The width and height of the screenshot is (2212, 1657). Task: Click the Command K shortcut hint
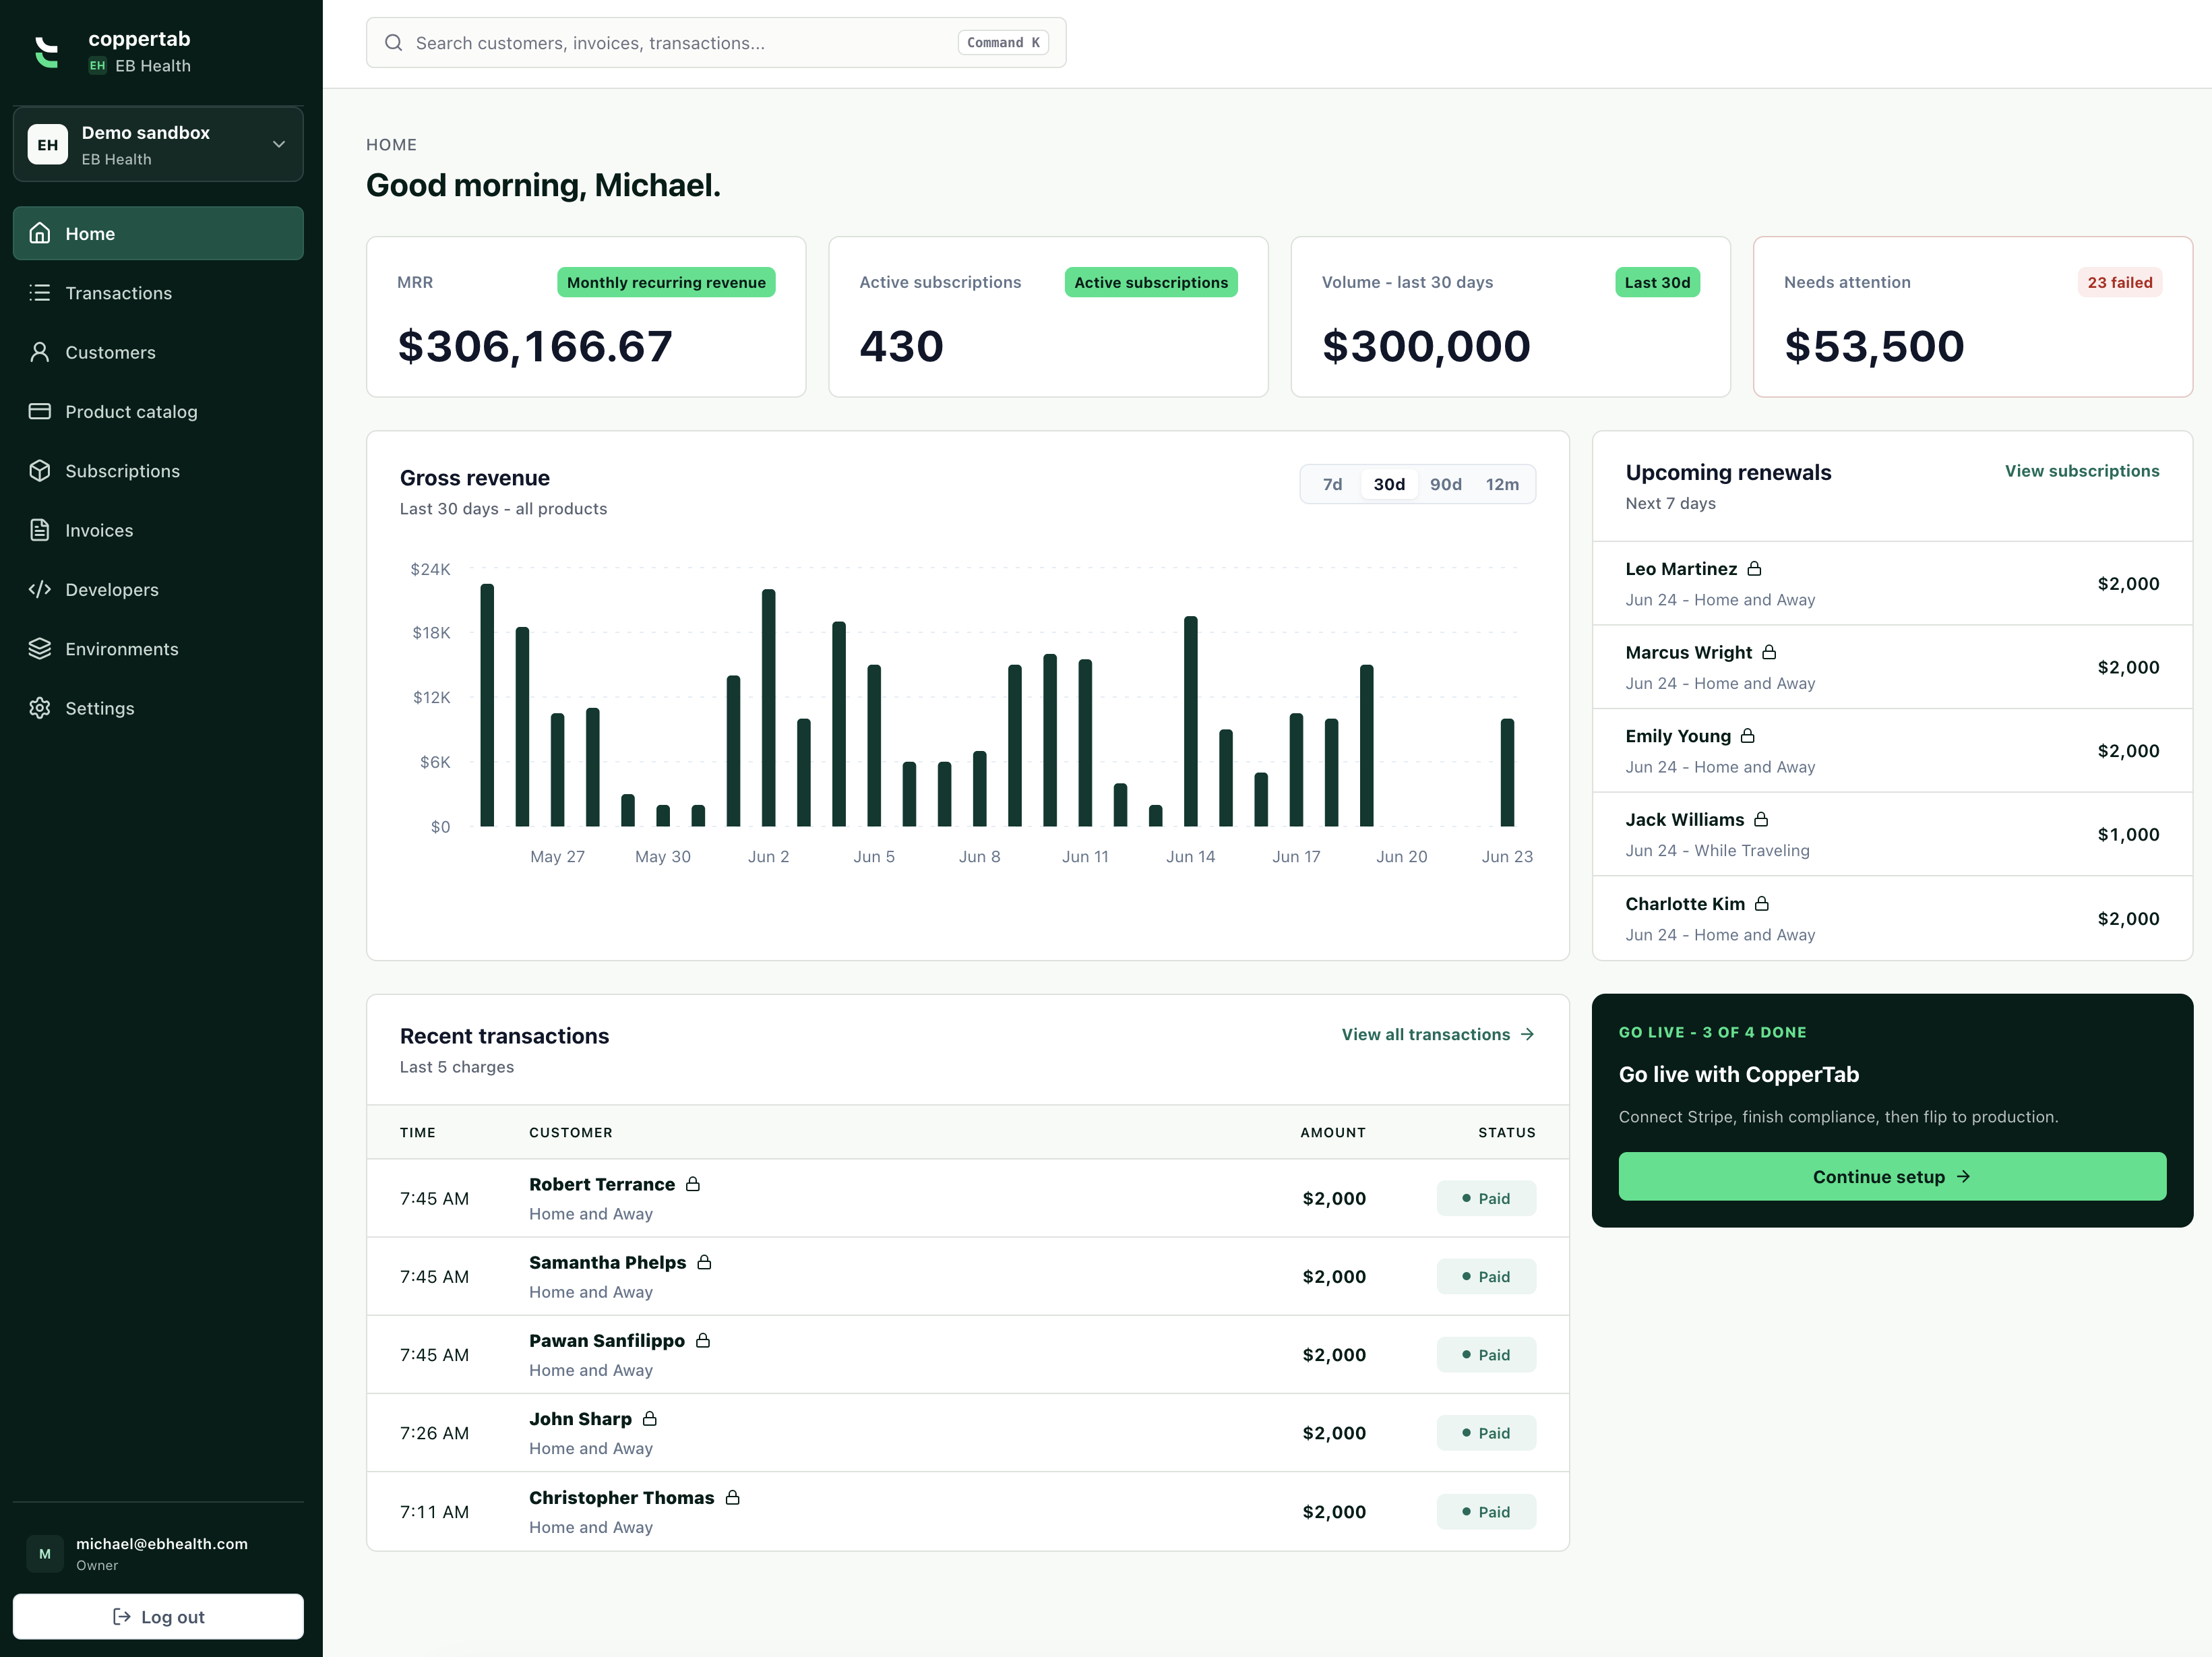tap(1003, 43)
